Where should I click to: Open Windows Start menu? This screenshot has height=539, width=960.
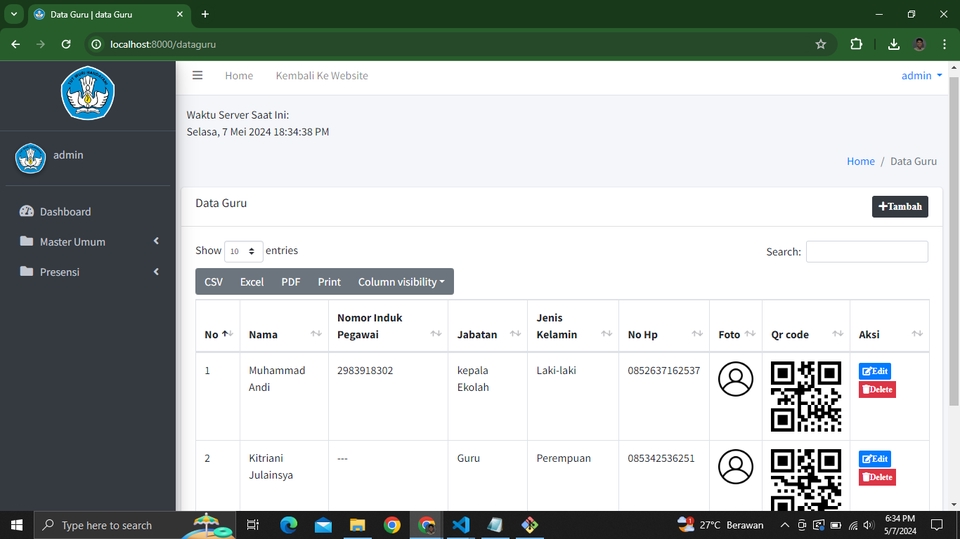point(17,525)
